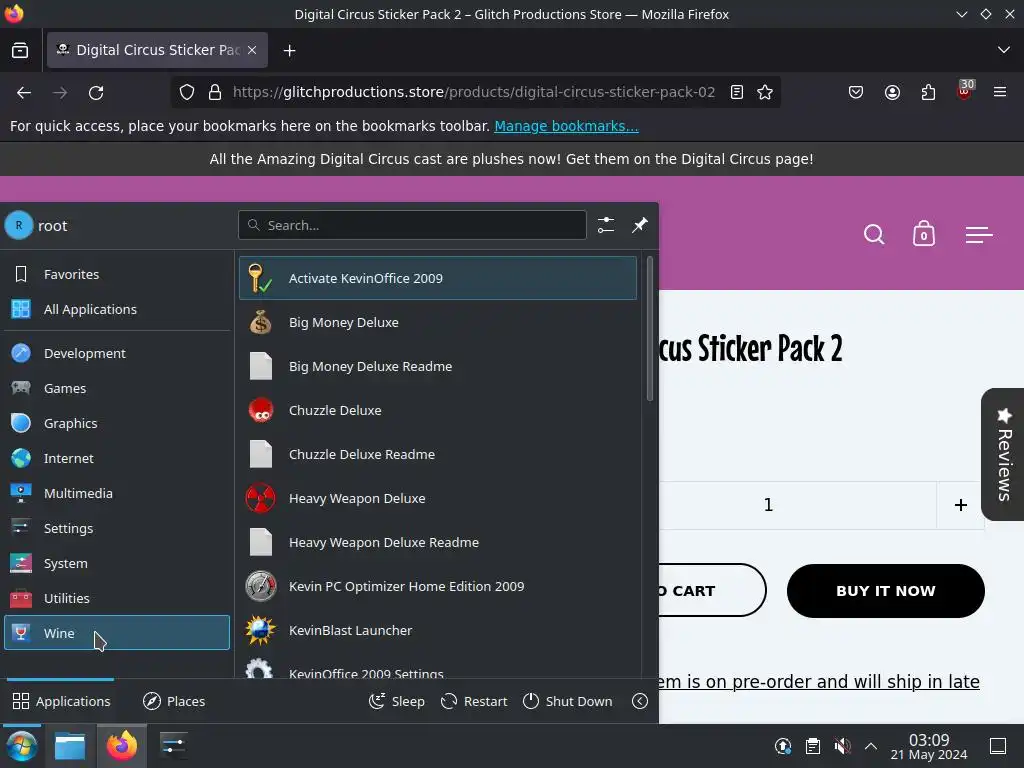
Task: Open file manager from taskbar
Action: [70, 746]
